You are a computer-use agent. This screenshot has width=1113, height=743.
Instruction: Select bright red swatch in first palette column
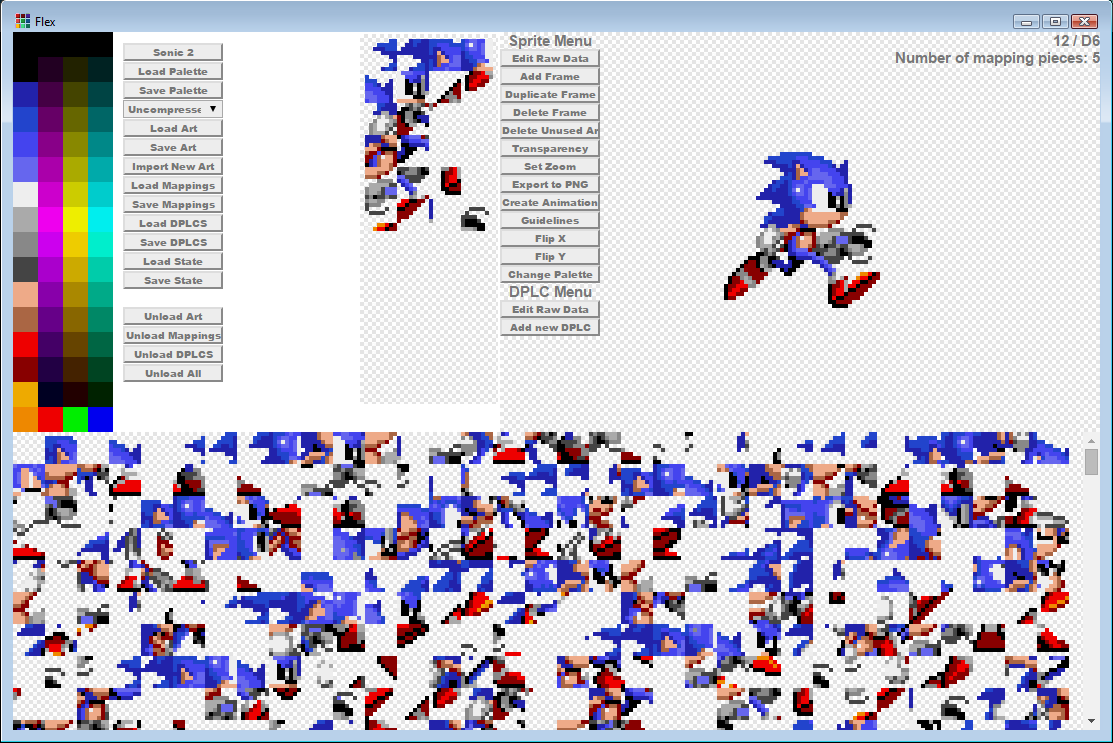(x=26, y=345)
